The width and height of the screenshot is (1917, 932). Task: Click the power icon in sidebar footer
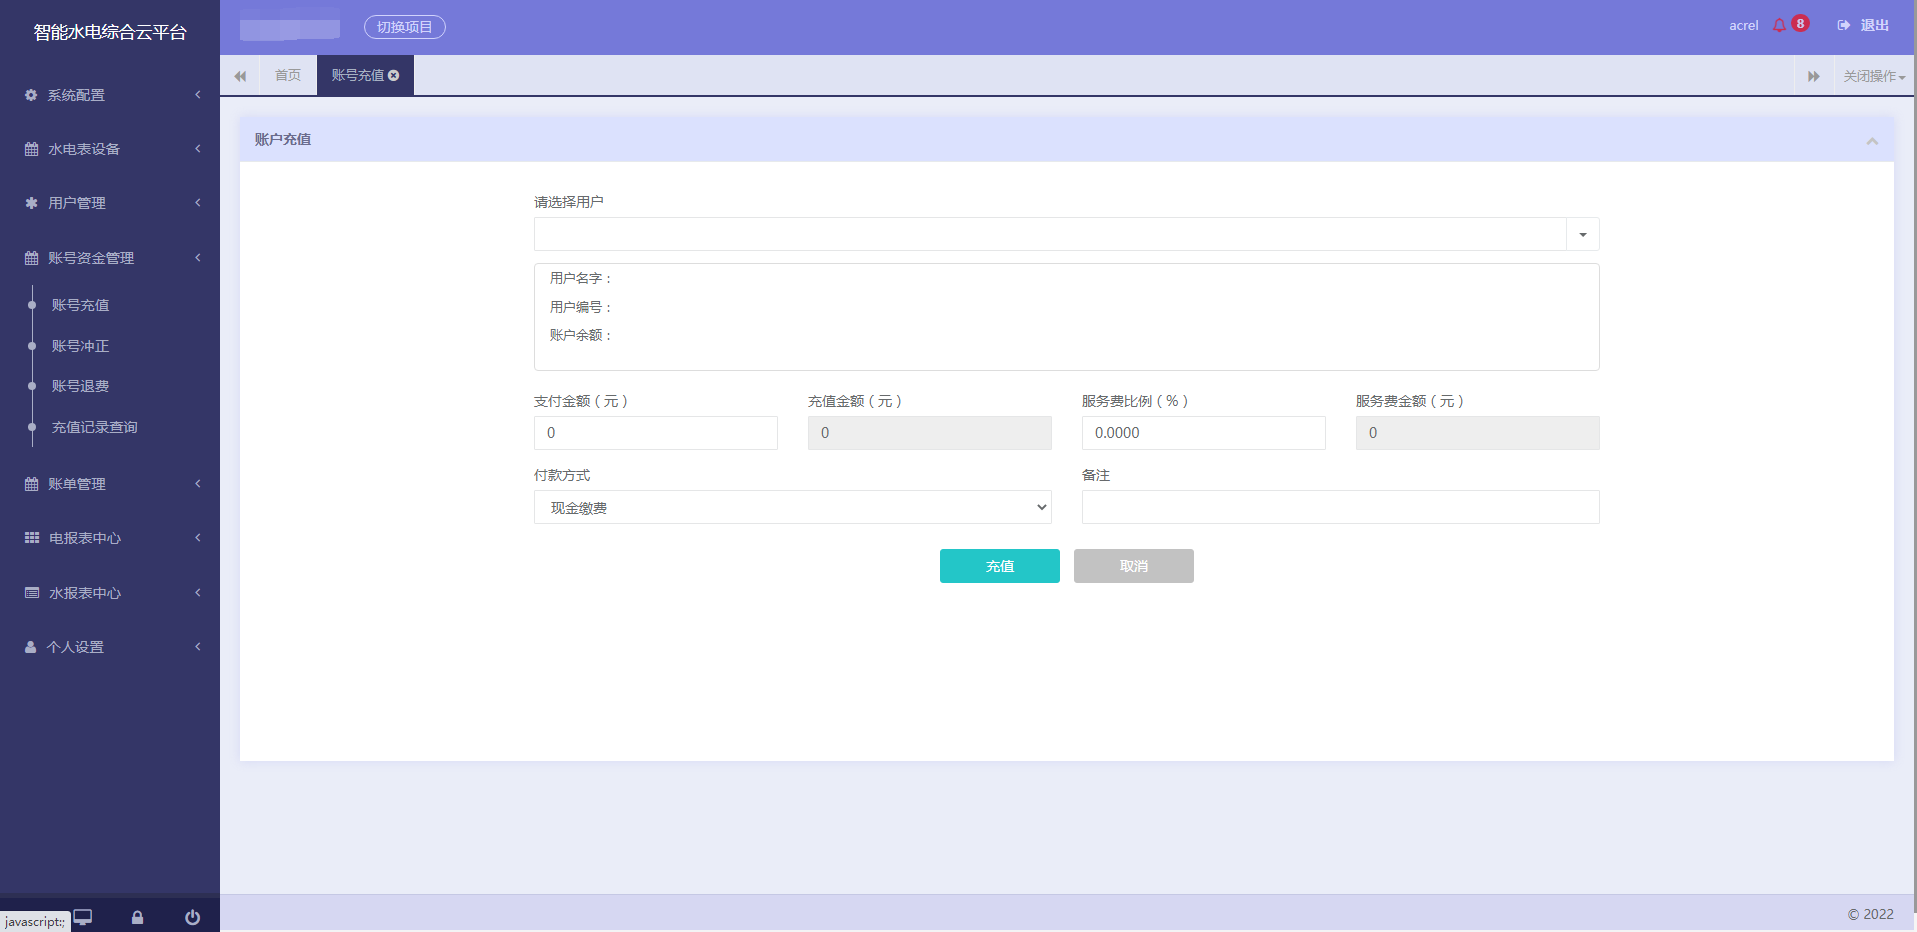(192, 917)
